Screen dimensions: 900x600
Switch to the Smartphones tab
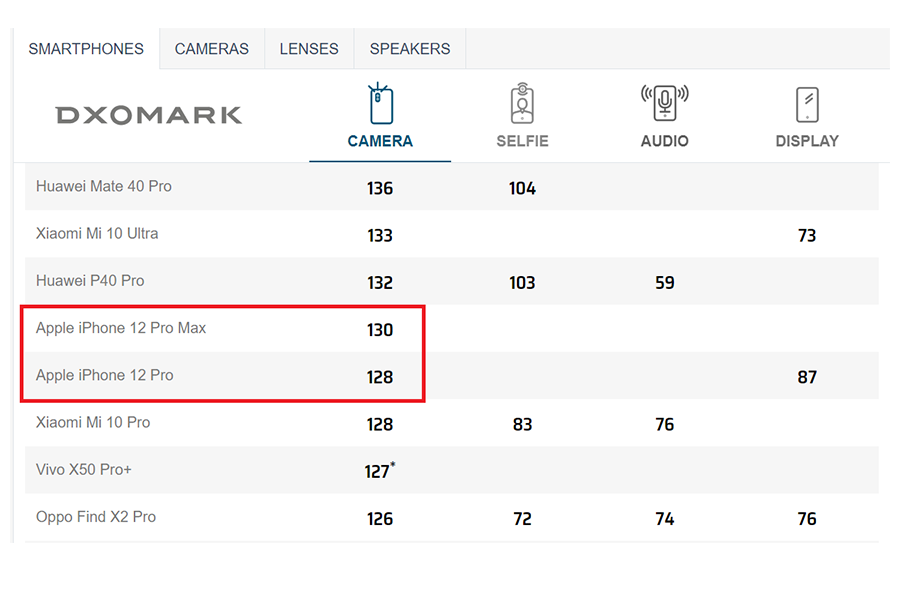86,48
